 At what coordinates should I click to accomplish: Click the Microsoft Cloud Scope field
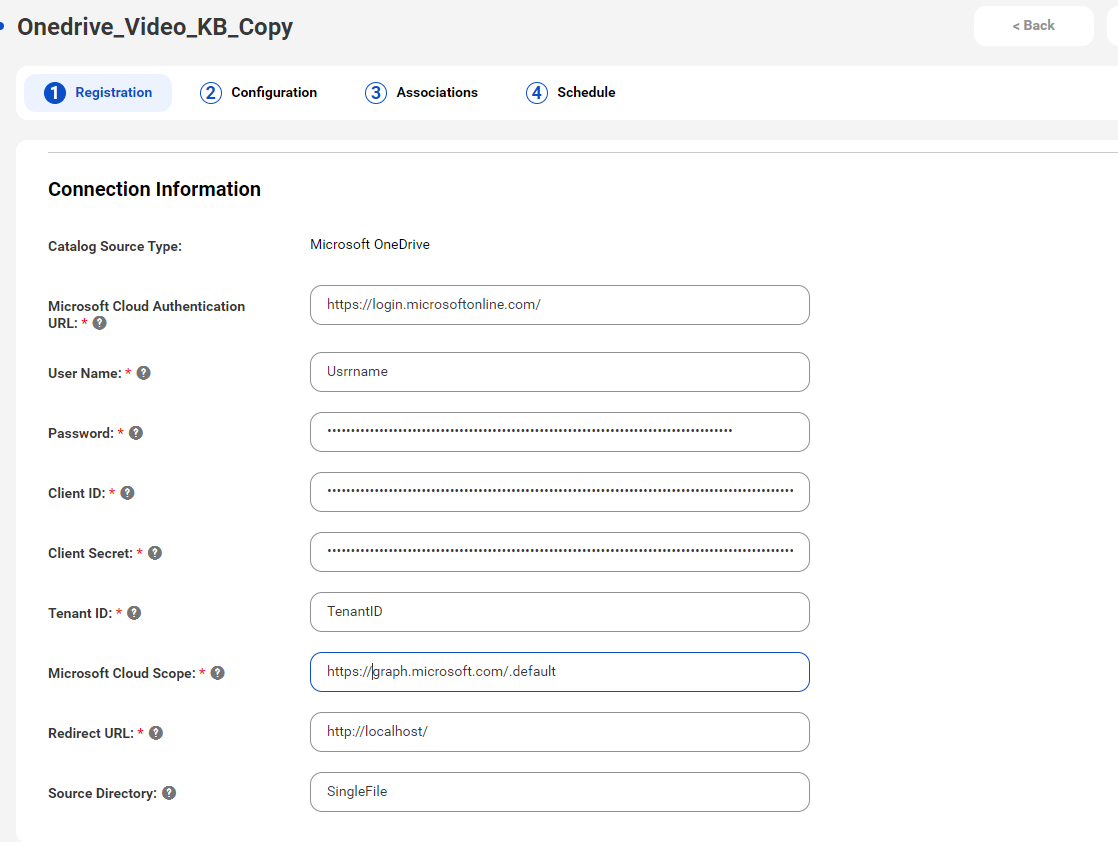click(x=560, y=672)
